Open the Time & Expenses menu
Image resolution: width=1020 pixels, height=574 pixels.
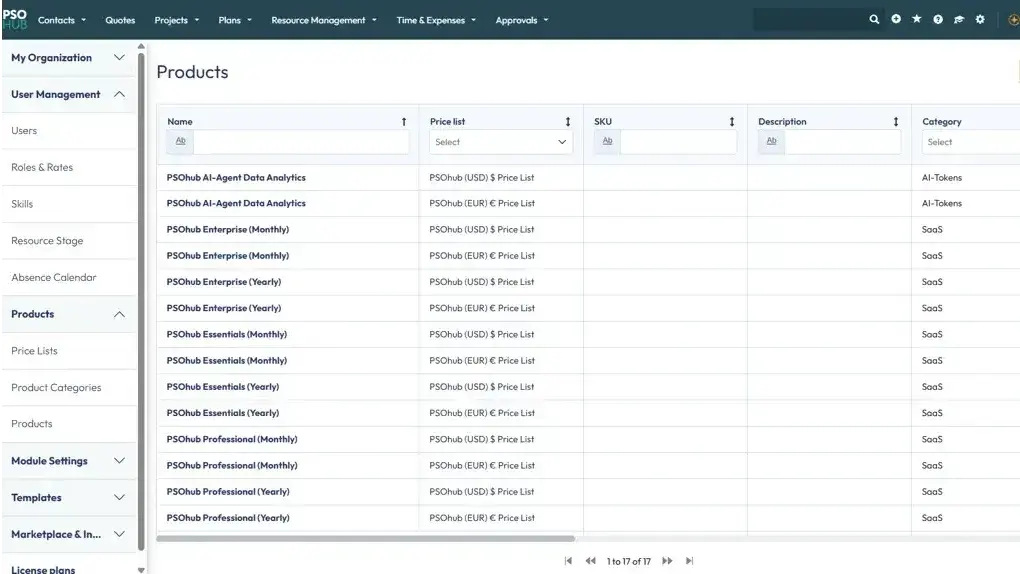pyautogui.click(x=436, y=20)
